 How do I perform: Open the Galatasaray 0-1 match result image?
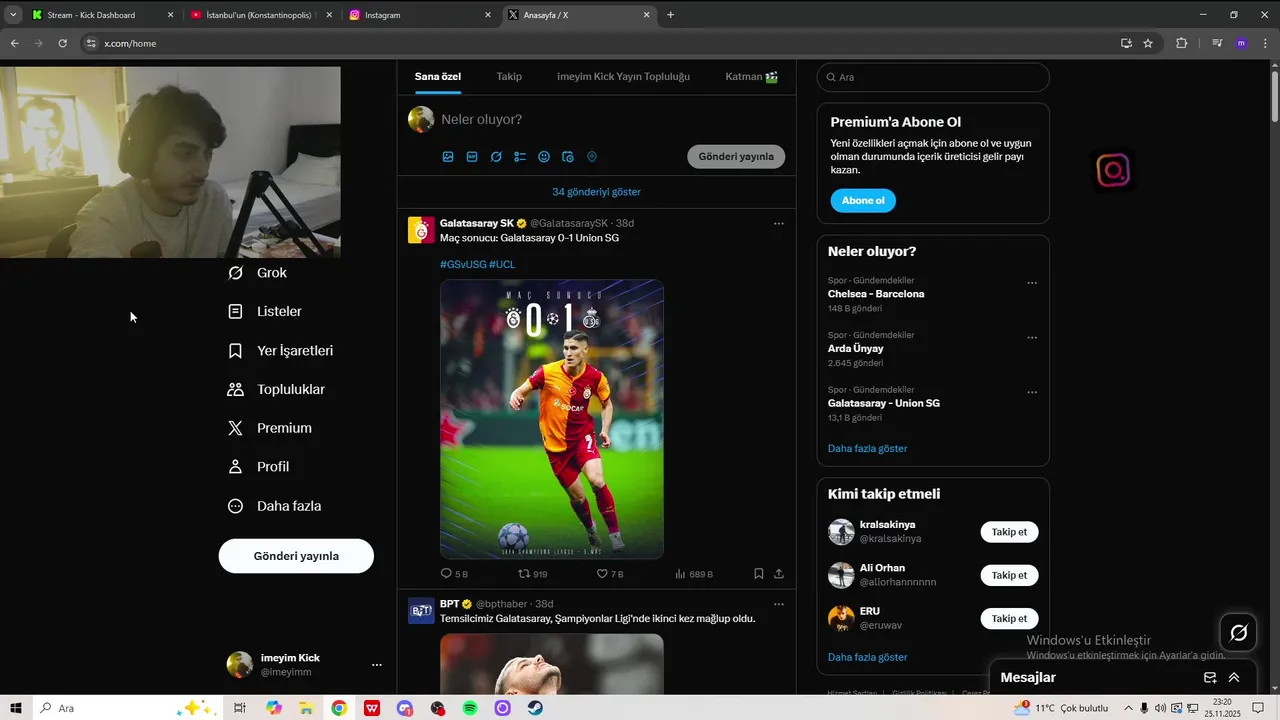(x=552, y=419)
